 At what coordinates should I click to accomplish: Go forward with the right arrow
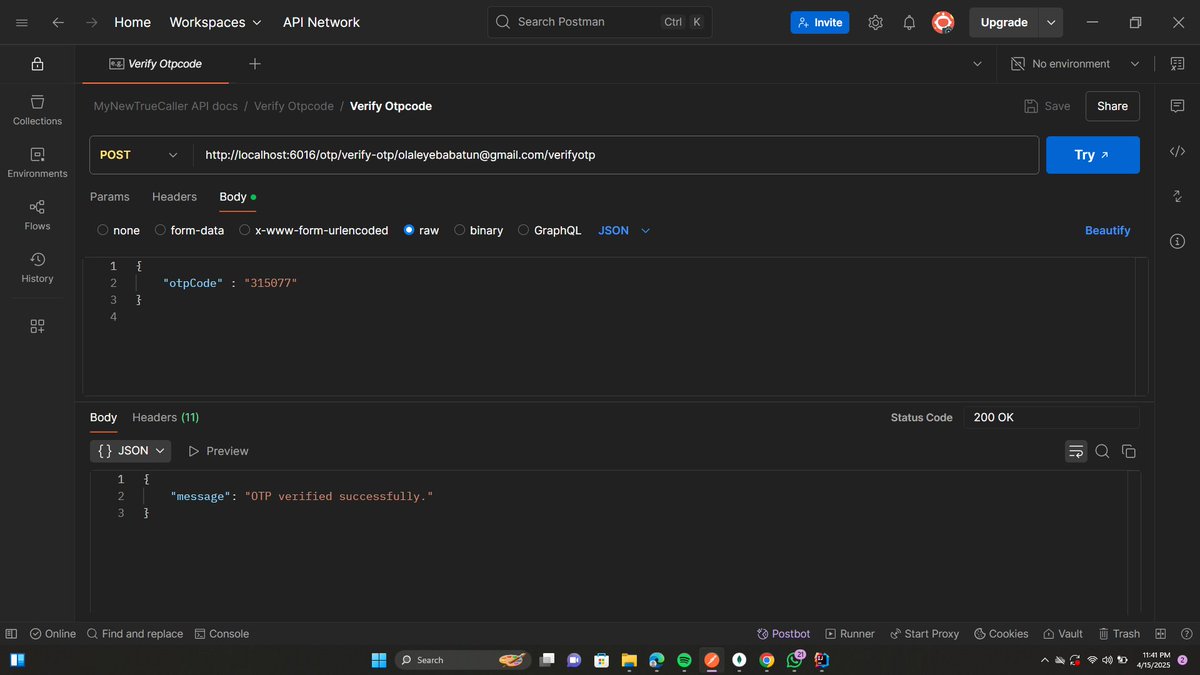click(92, 22)
